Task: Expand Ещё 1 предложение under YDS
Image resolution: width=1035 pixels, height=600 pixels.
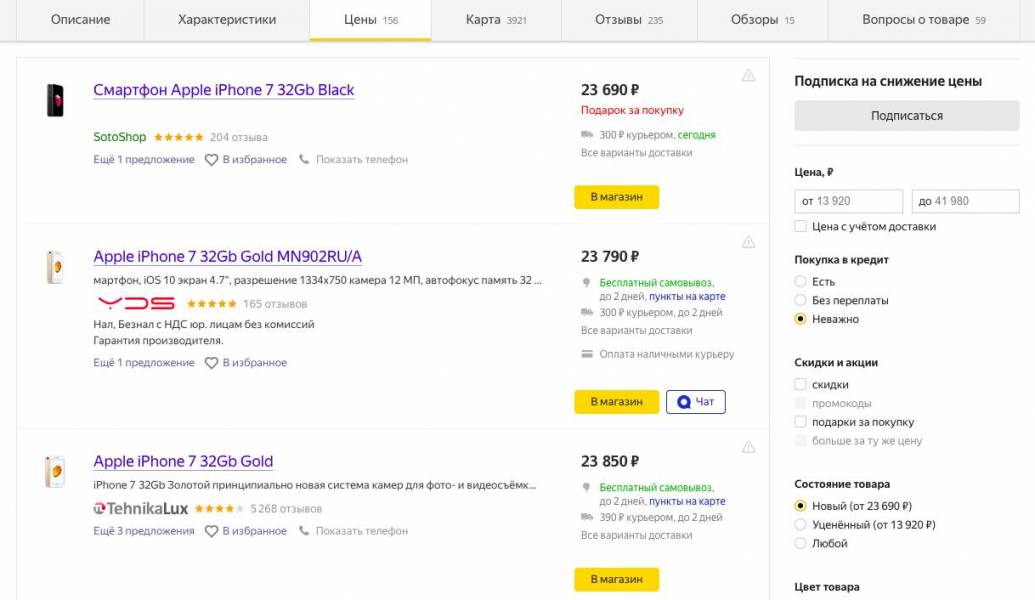Action: (x=144, y=363)
